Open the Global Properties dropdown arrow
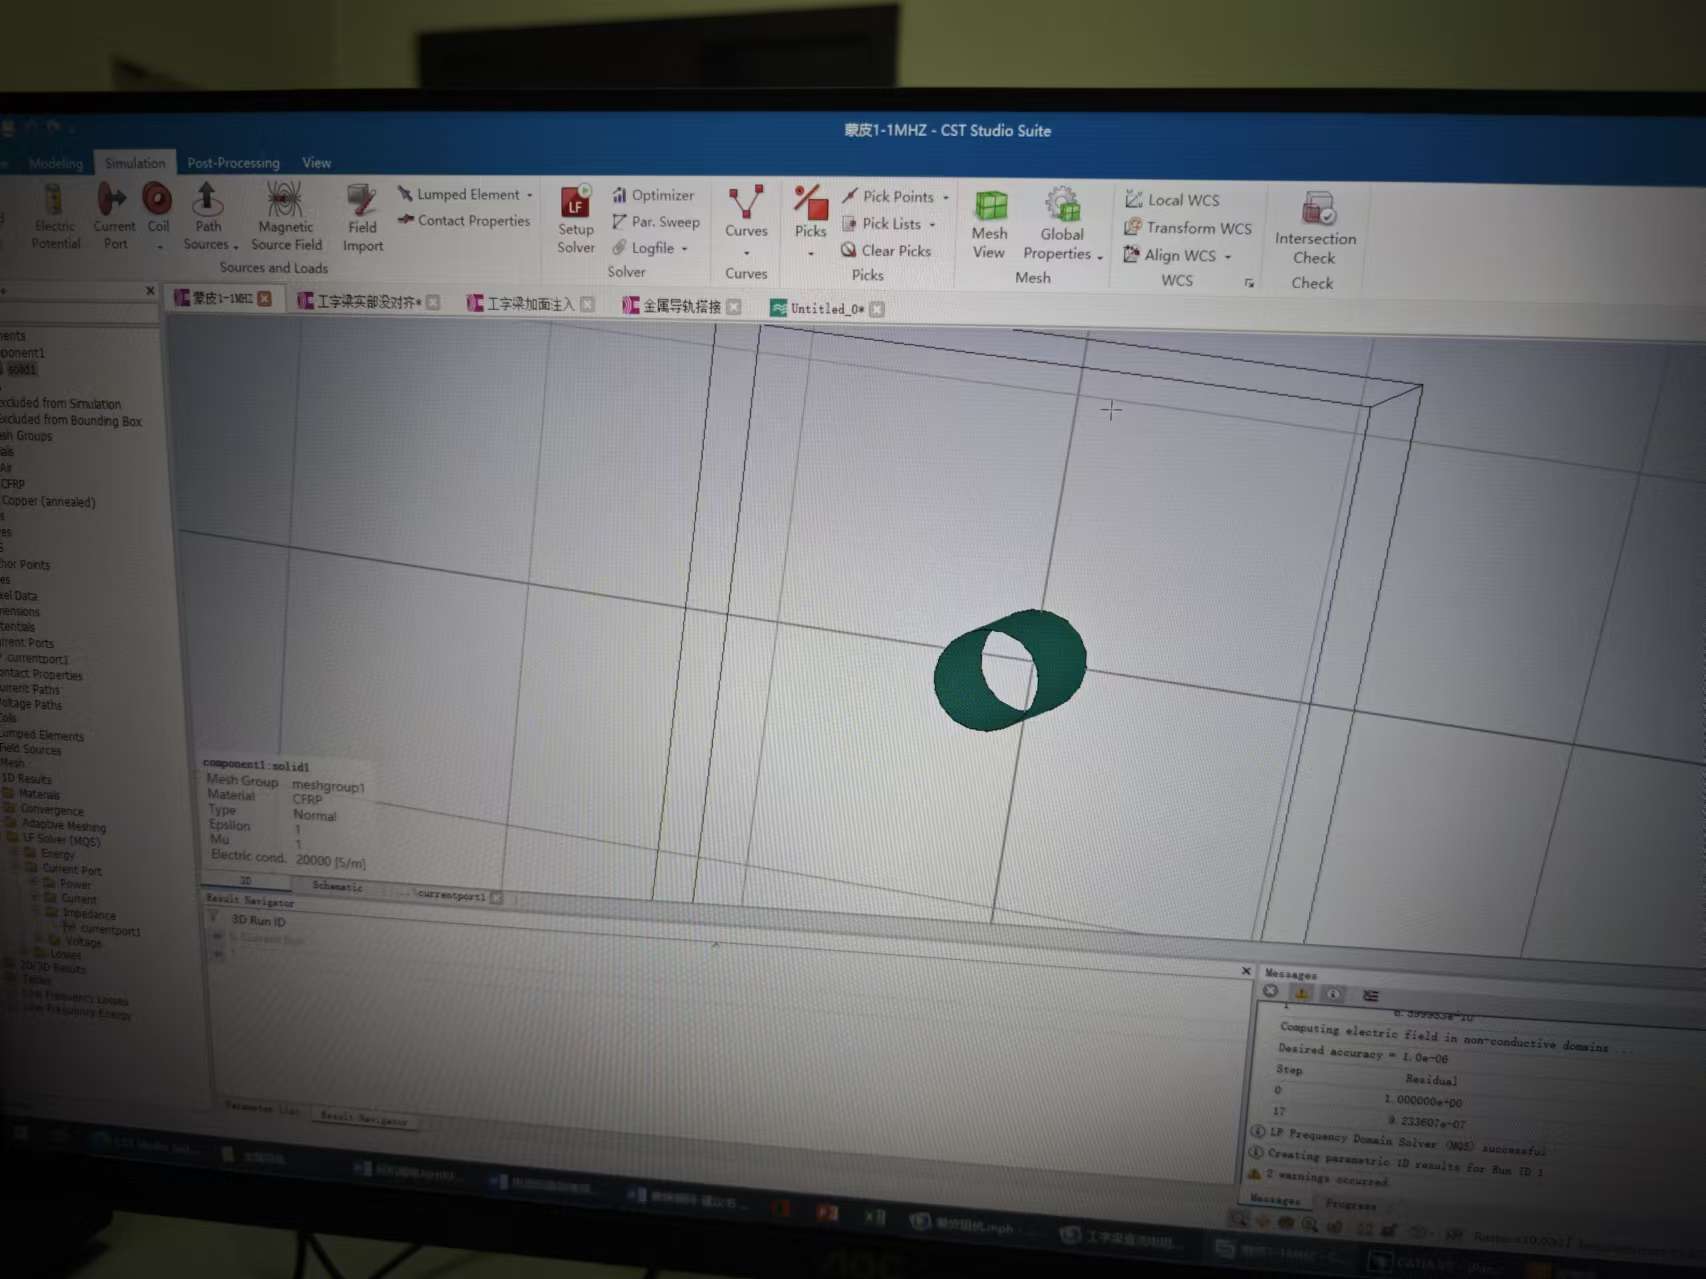The width and height of the screenshot is (1706, 1279). [1100, 257]
